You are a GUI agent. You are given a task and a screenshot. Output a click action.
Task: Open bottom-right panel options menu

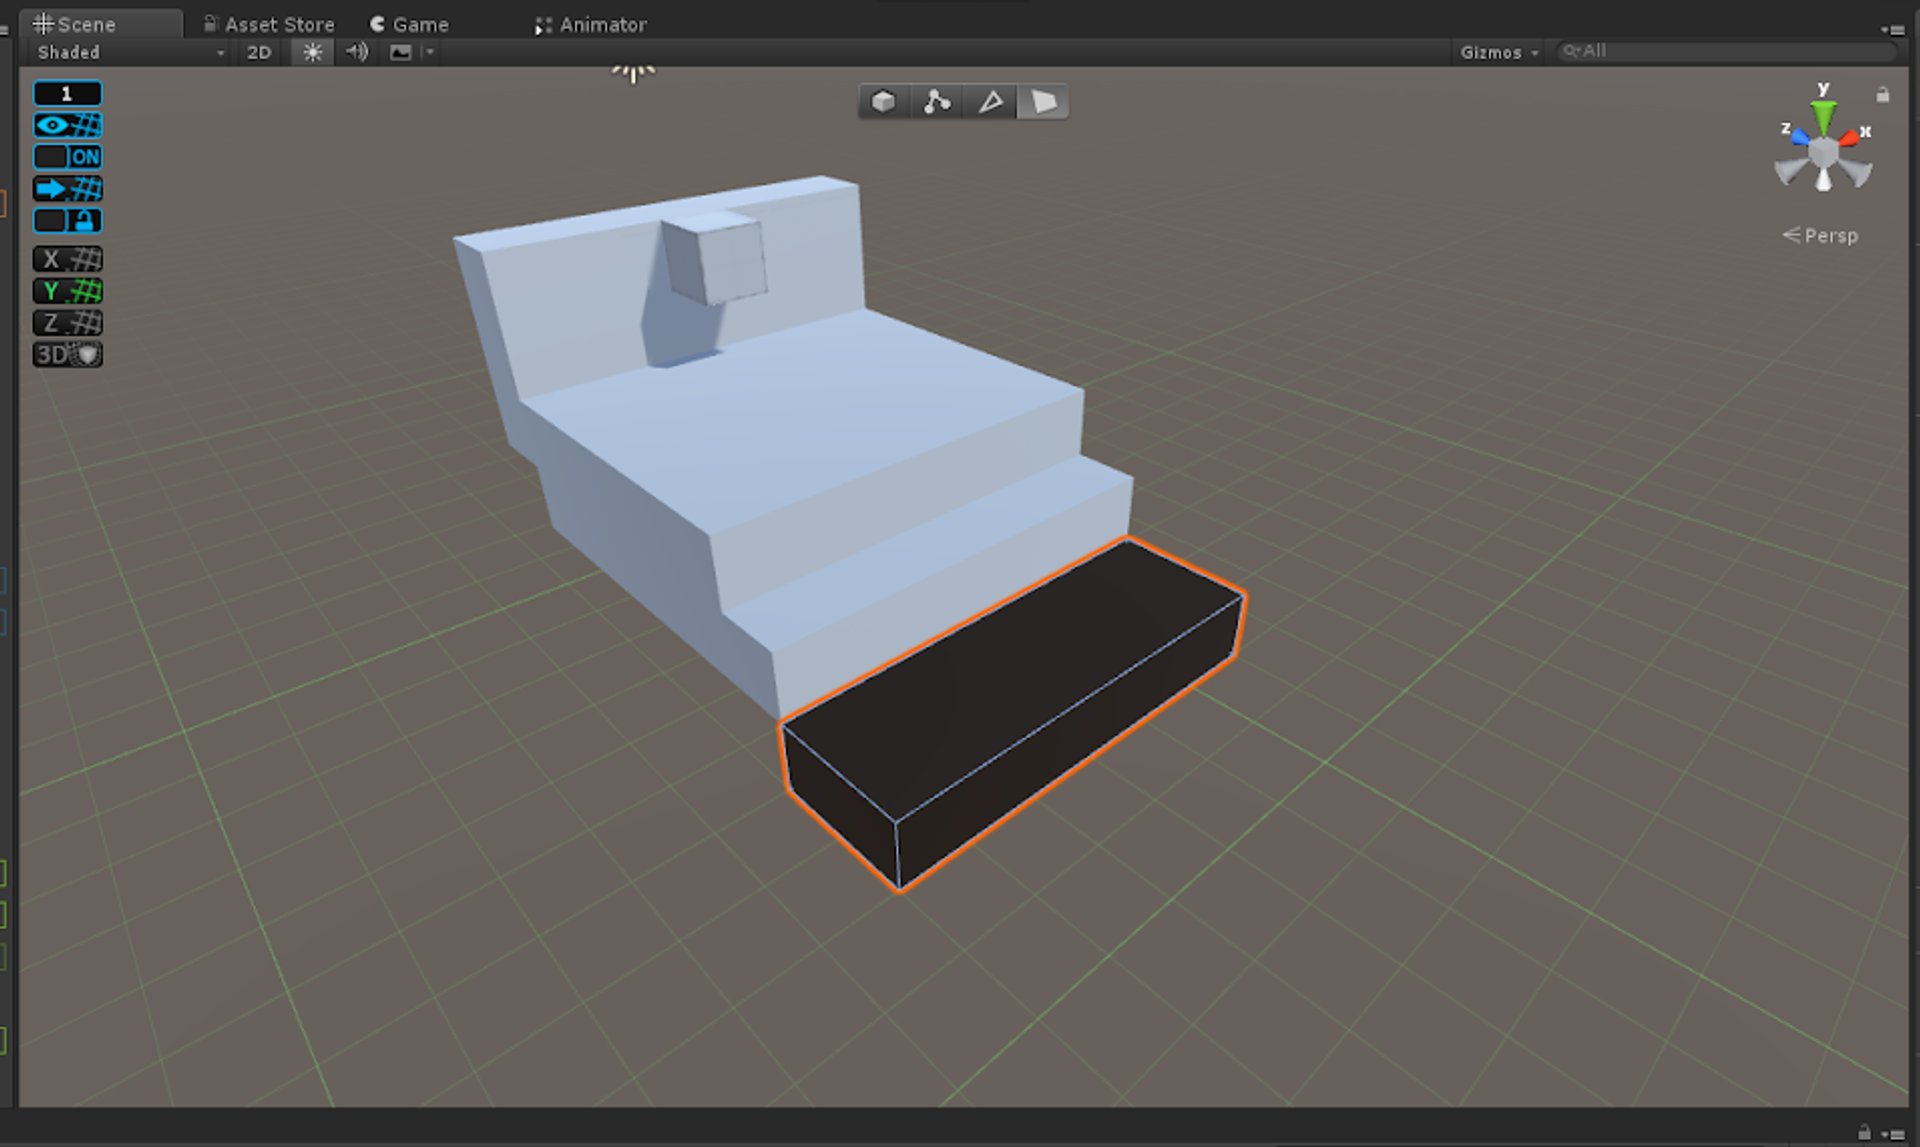1892,1134
